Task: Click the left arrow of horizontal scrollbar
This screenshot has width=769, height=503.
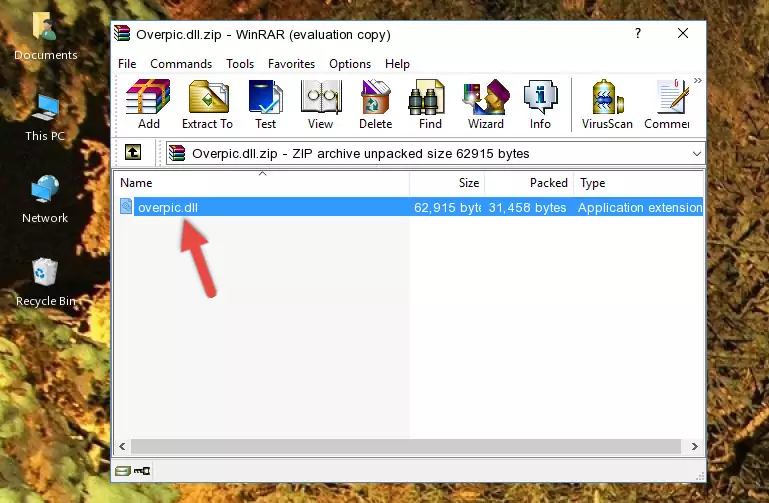Action: (123, 446)
